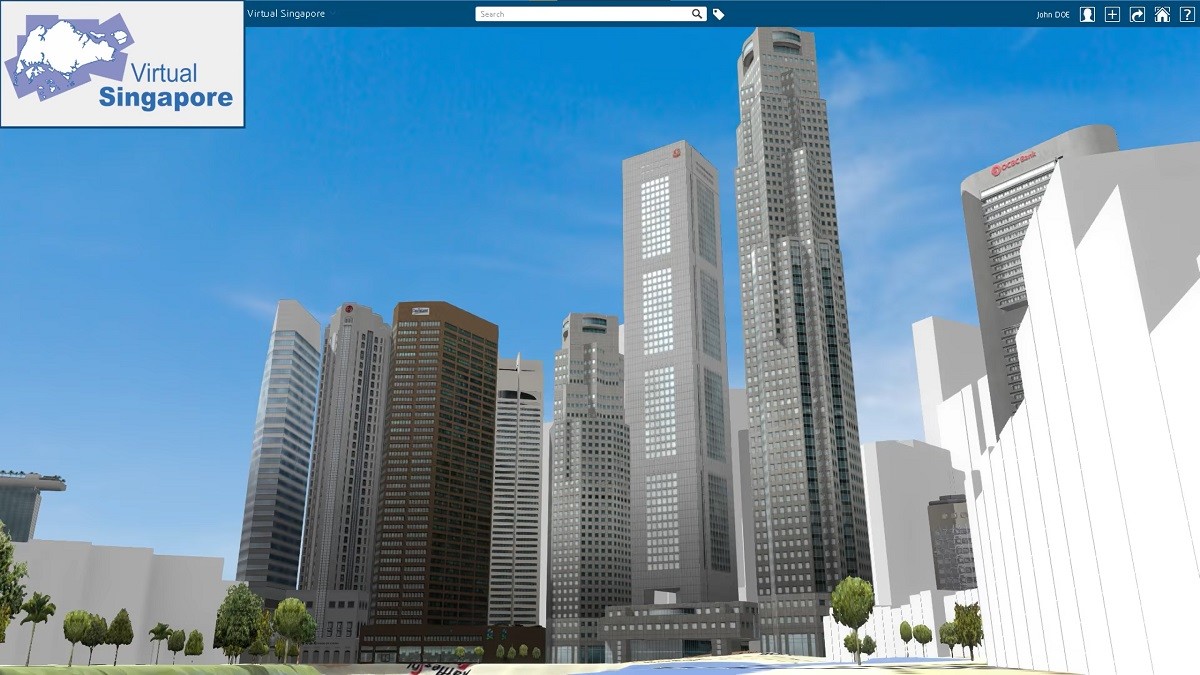Click the magnifier icon in search bar
Screen dimensions: 1200x675
[x=698, y=14]
